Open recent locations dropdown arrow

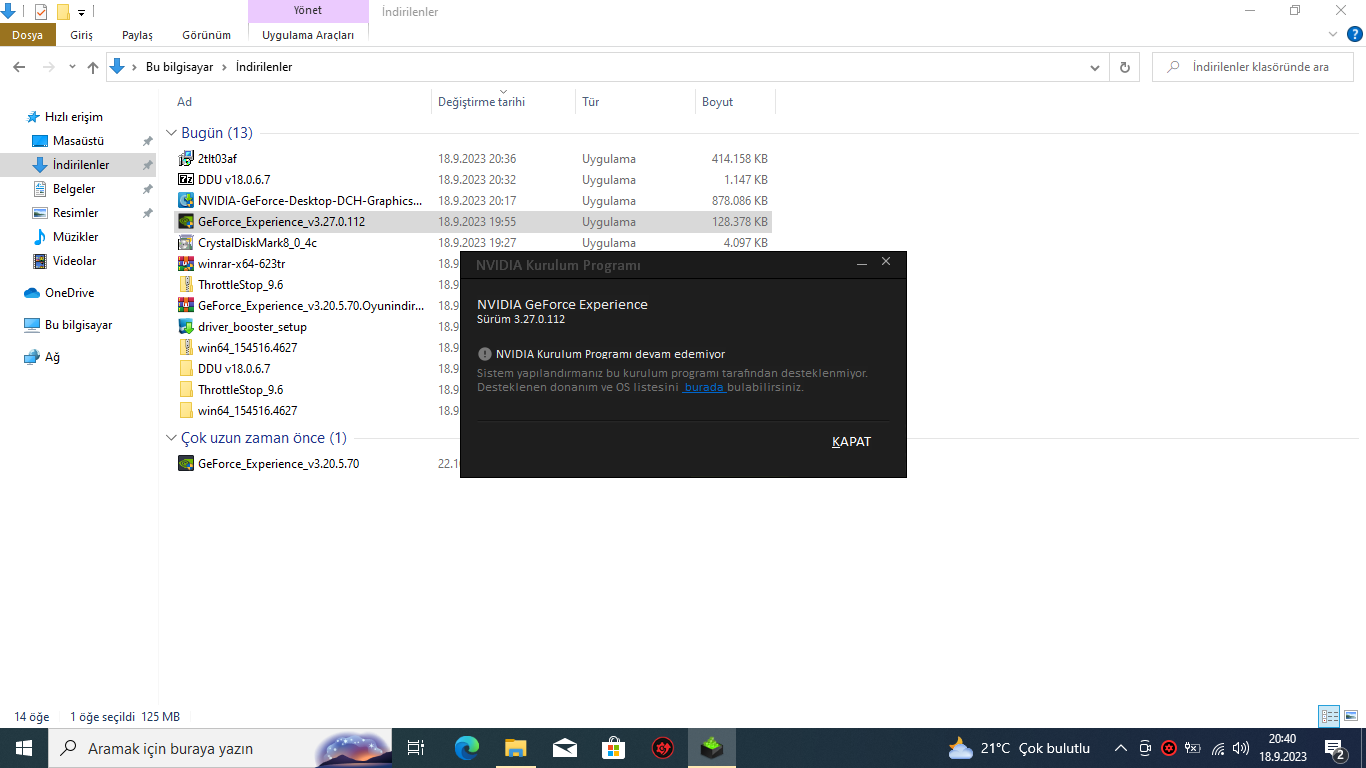click(x=72, y=67)
